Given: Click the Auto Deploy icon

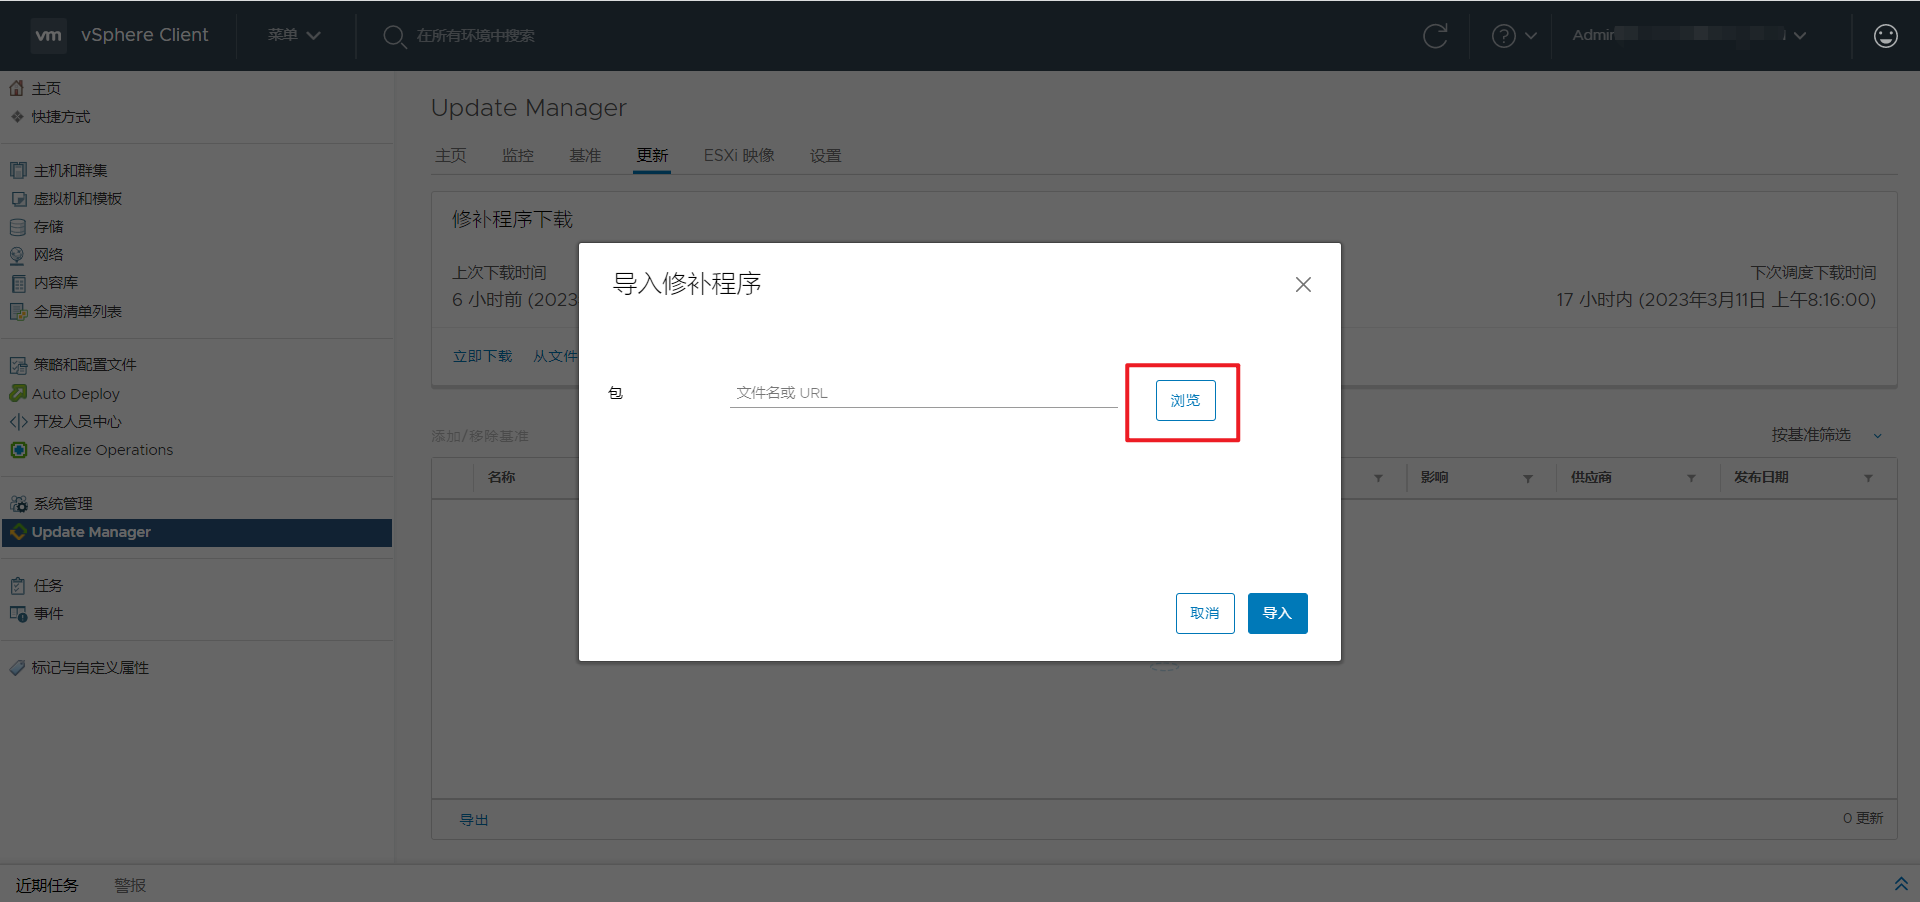Looking at the screenshot, I should tap(18, 393).
